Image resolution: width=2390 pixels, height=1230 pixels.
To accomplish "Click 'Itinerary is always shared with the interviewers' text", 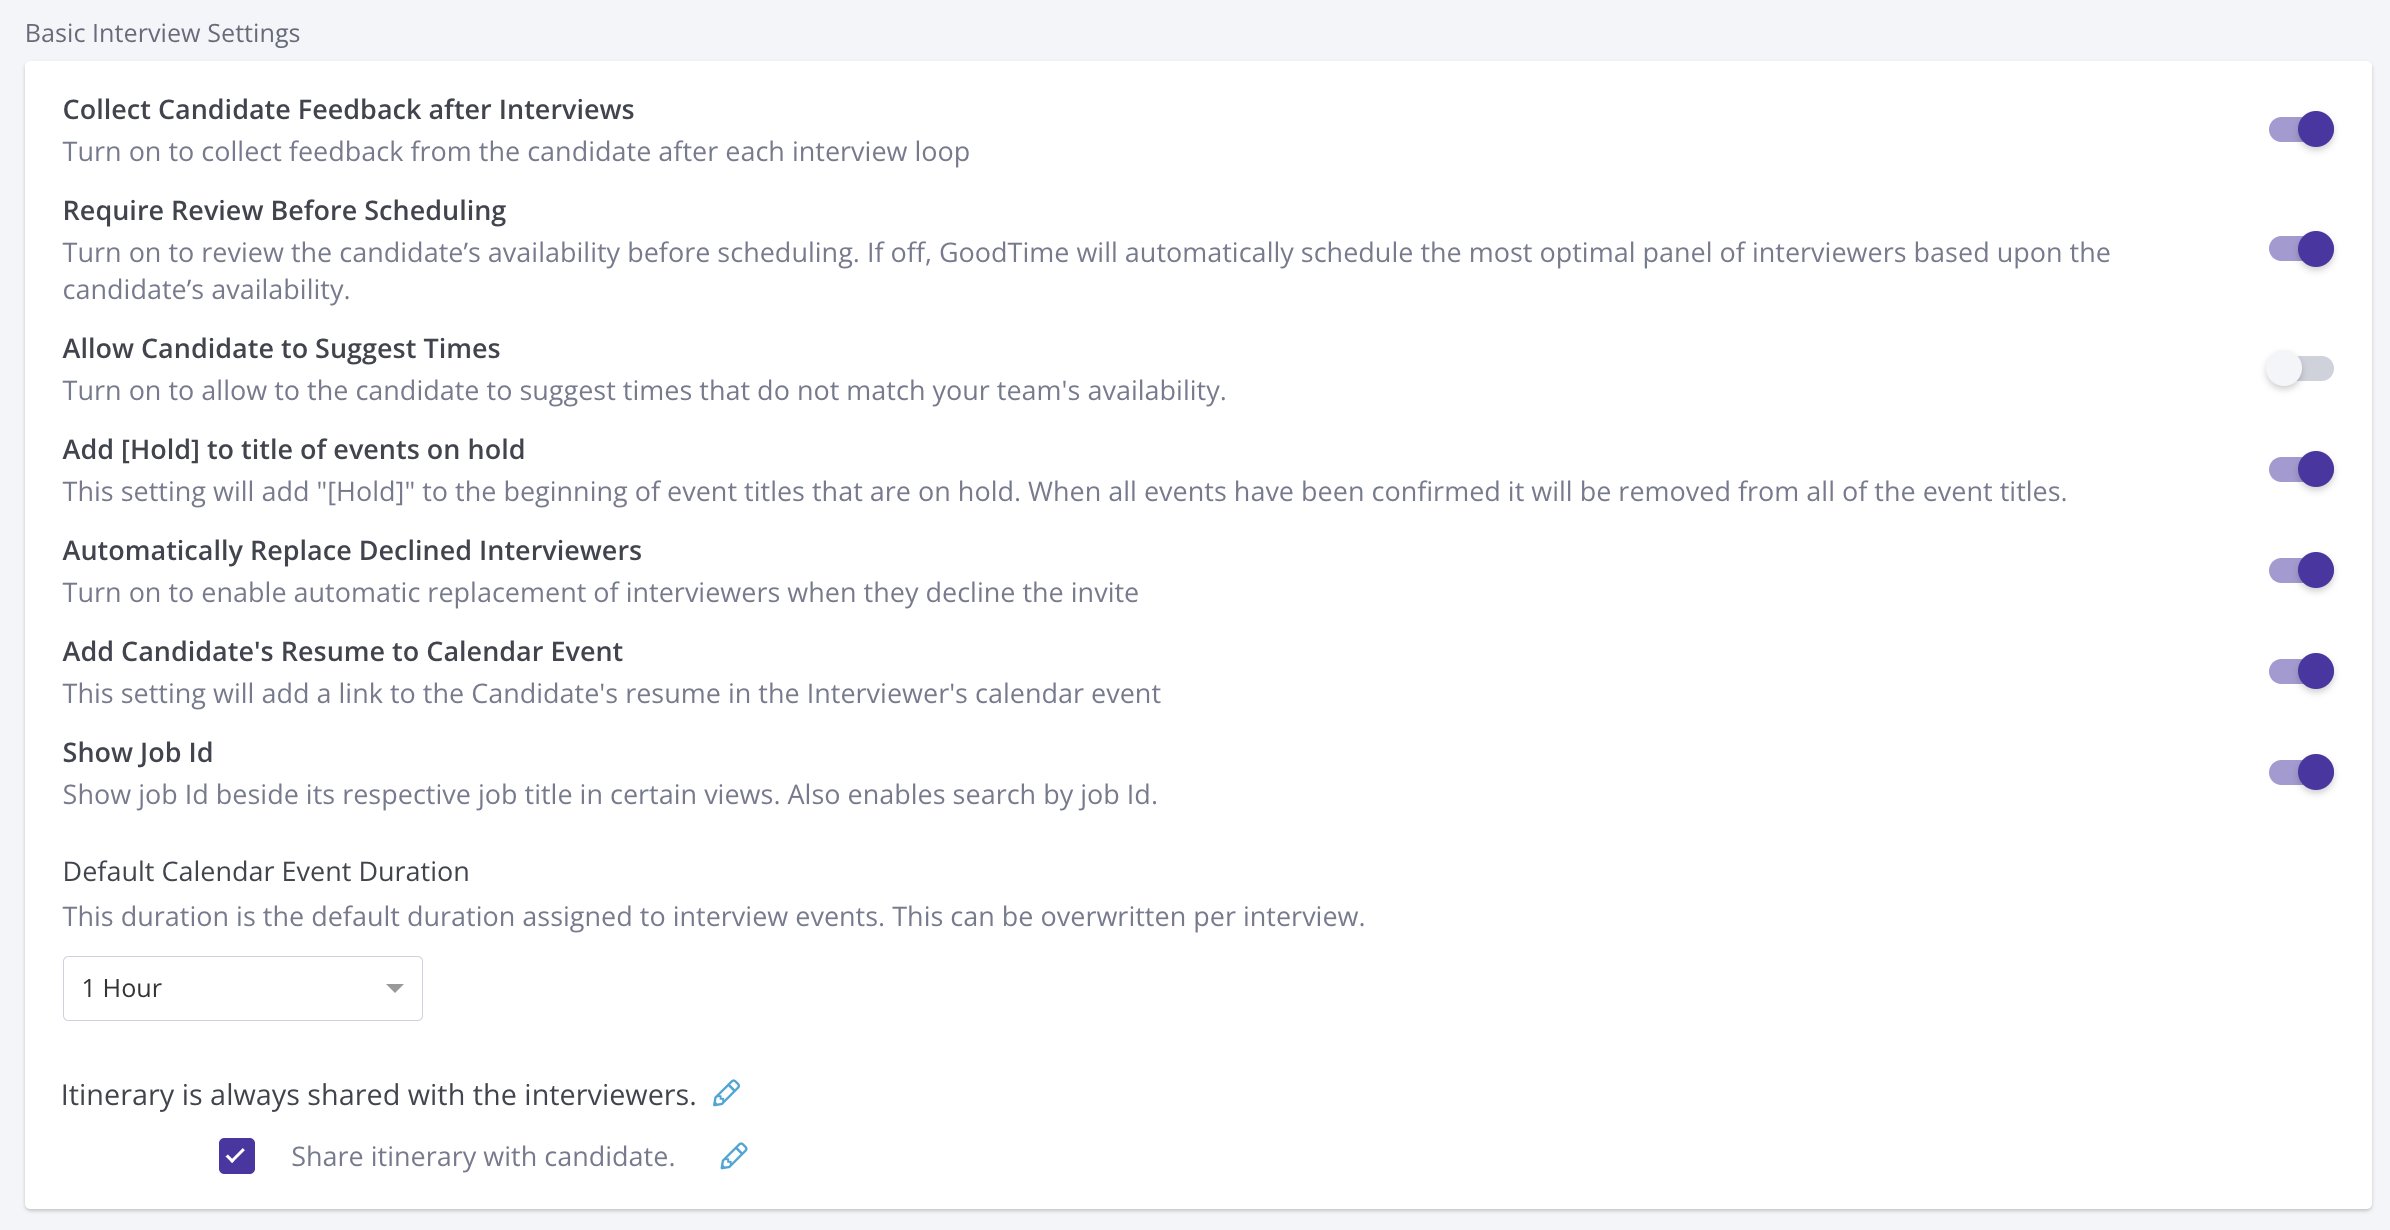I will [x=378, y=1095].
